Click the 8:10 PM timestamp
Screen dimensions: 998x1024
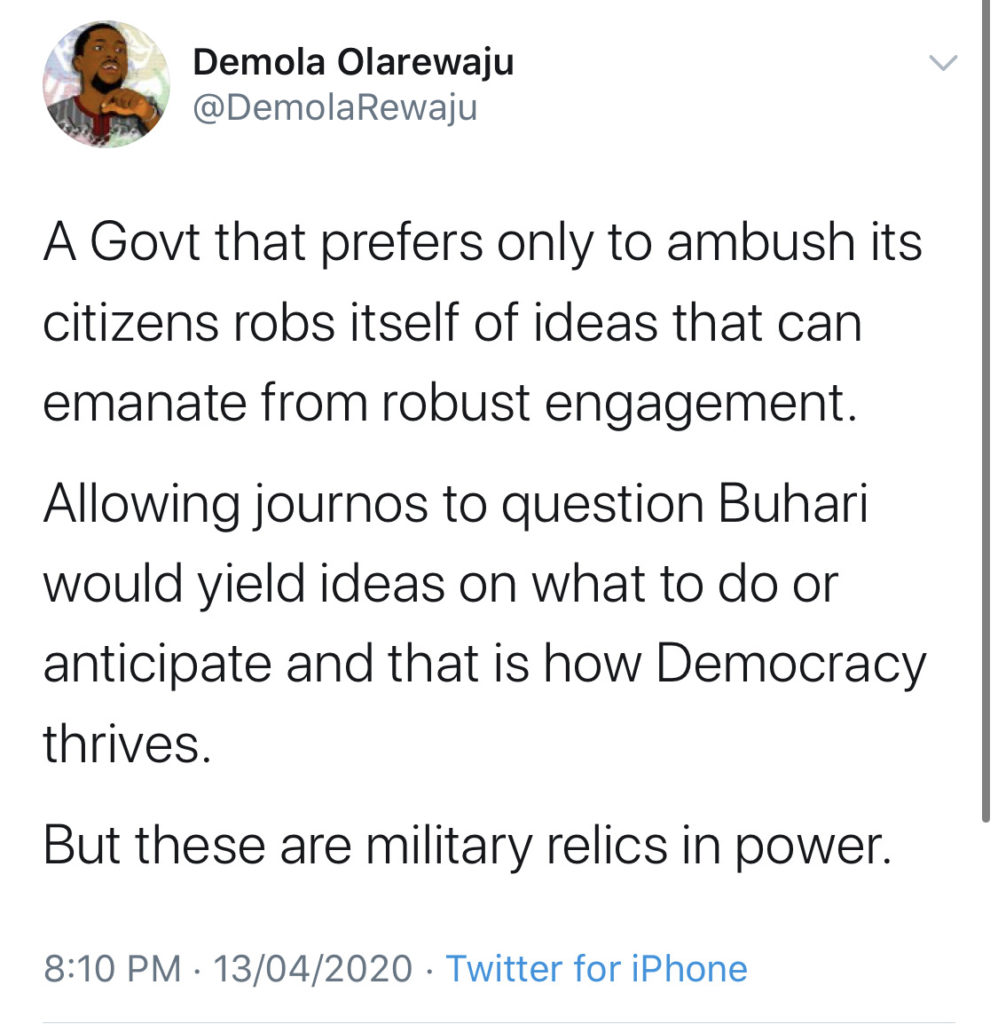tap(112, 968)
